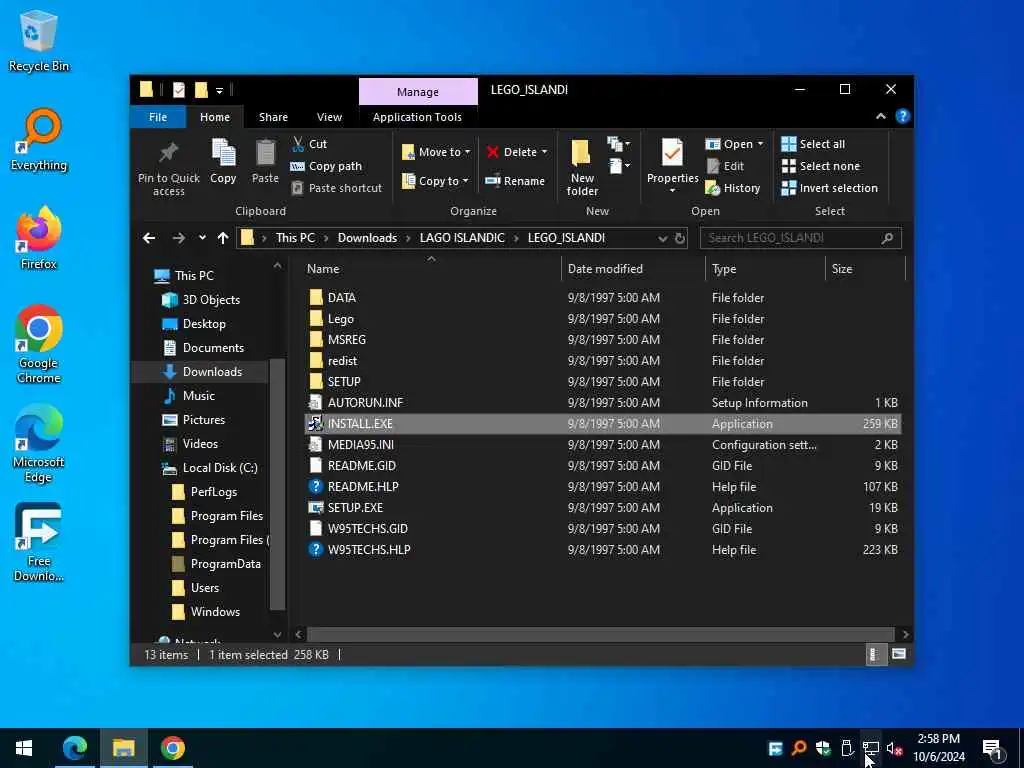The height and width of the screenshot is (768, 1024).
Task: Click Invert selection in ribbon
Action: [x=829, y=188]
